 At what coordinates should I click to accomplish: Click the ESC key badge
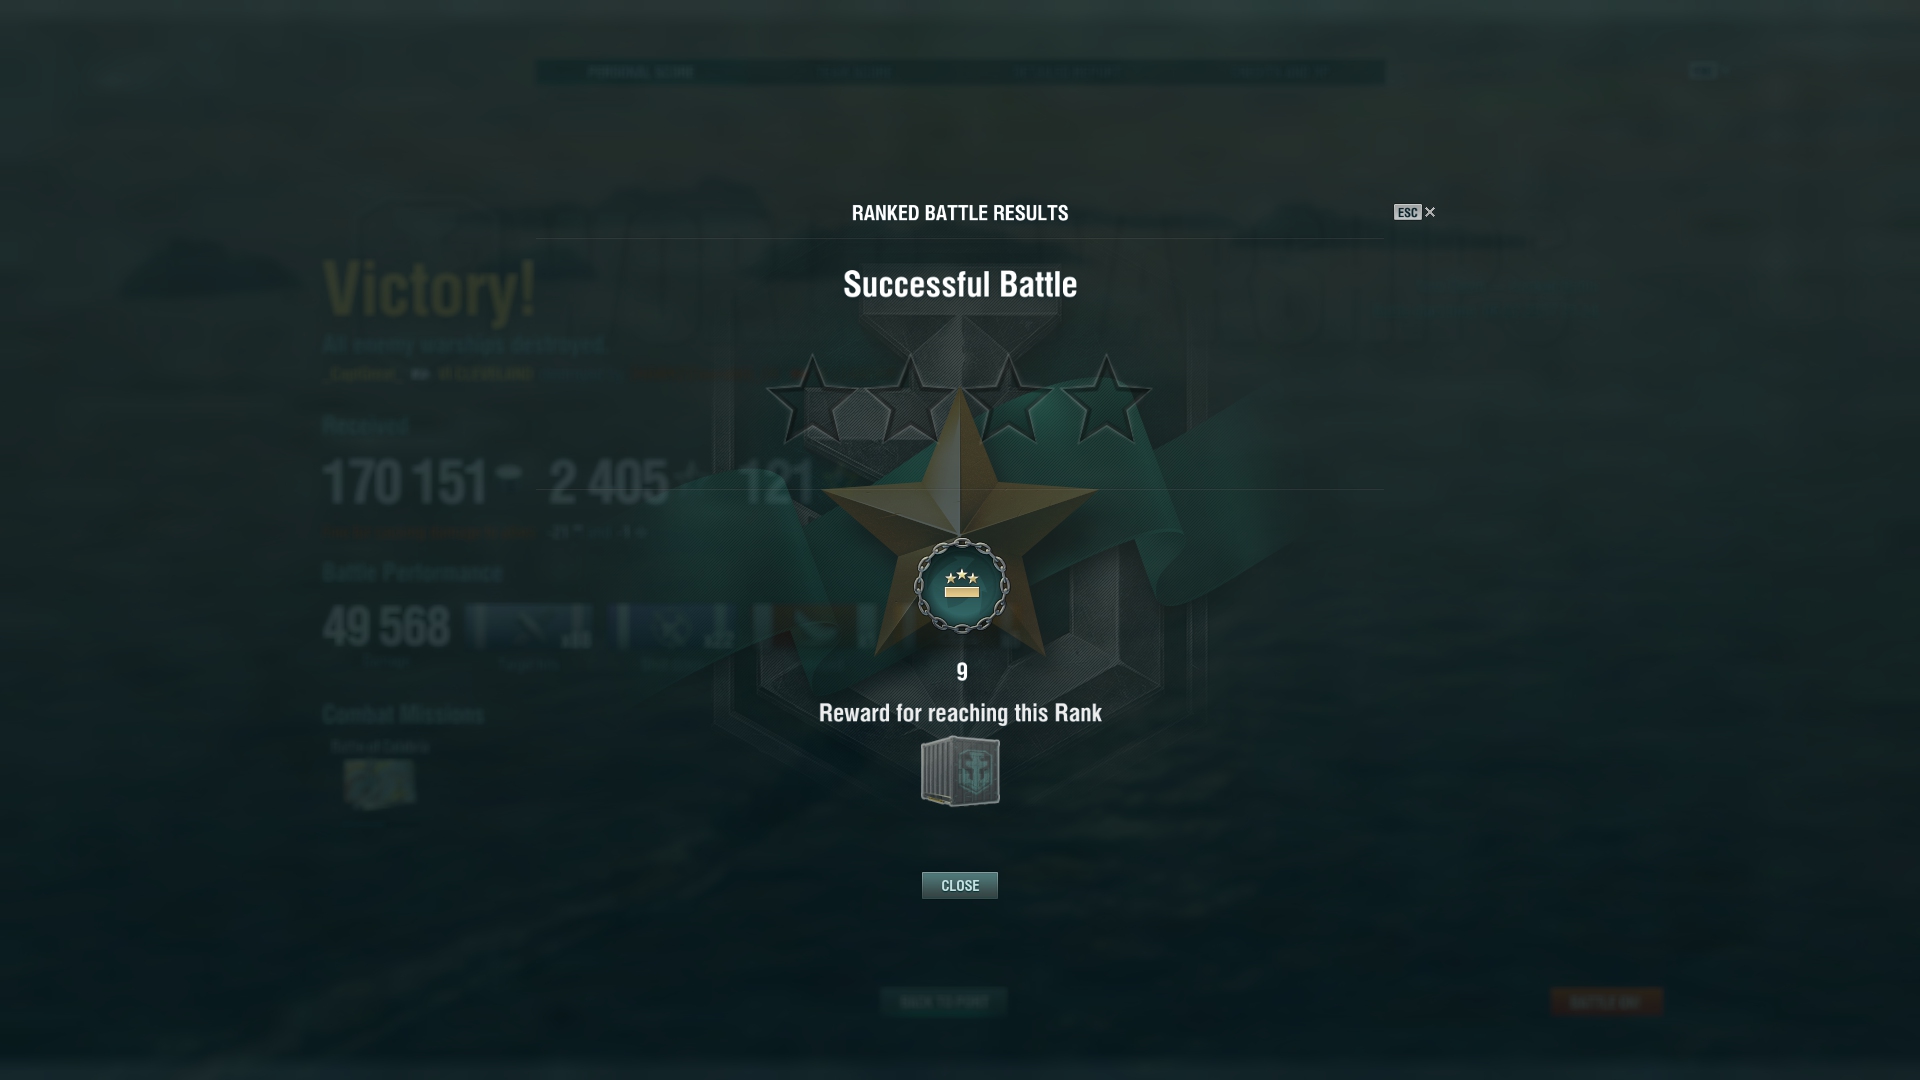coord(1407,212)
